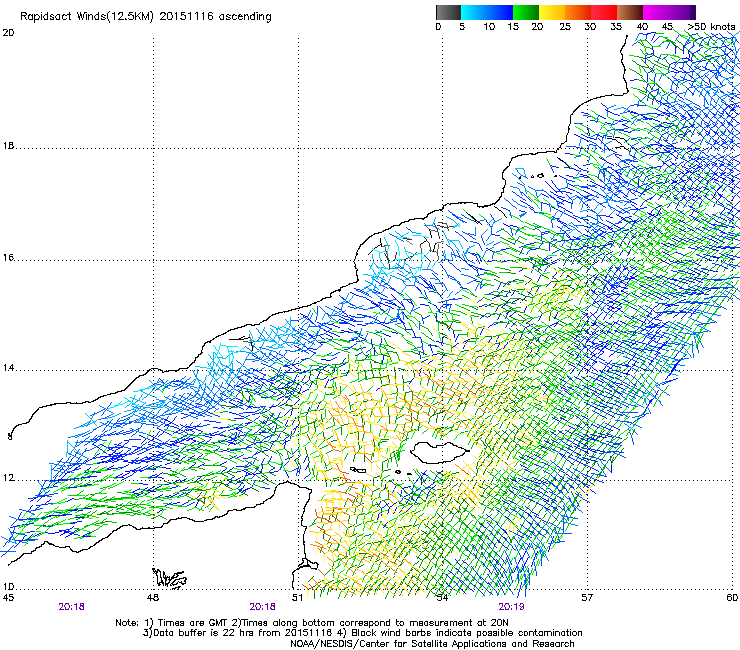Click the latitude axis label "12"
The image size is (740, 650).
[x=8, y=478]
